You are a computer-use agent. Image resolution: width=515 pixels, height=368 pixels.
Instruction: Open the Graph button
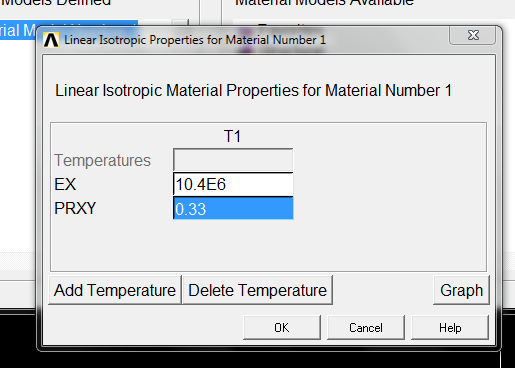pyautogui.click(x=461, y=290)
